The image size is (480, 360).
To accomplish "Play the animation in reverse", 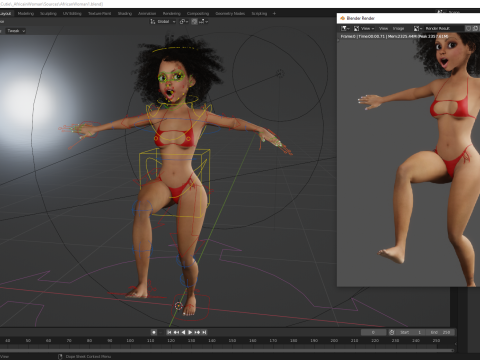I will pyautogui.click(x=183, y=332).
